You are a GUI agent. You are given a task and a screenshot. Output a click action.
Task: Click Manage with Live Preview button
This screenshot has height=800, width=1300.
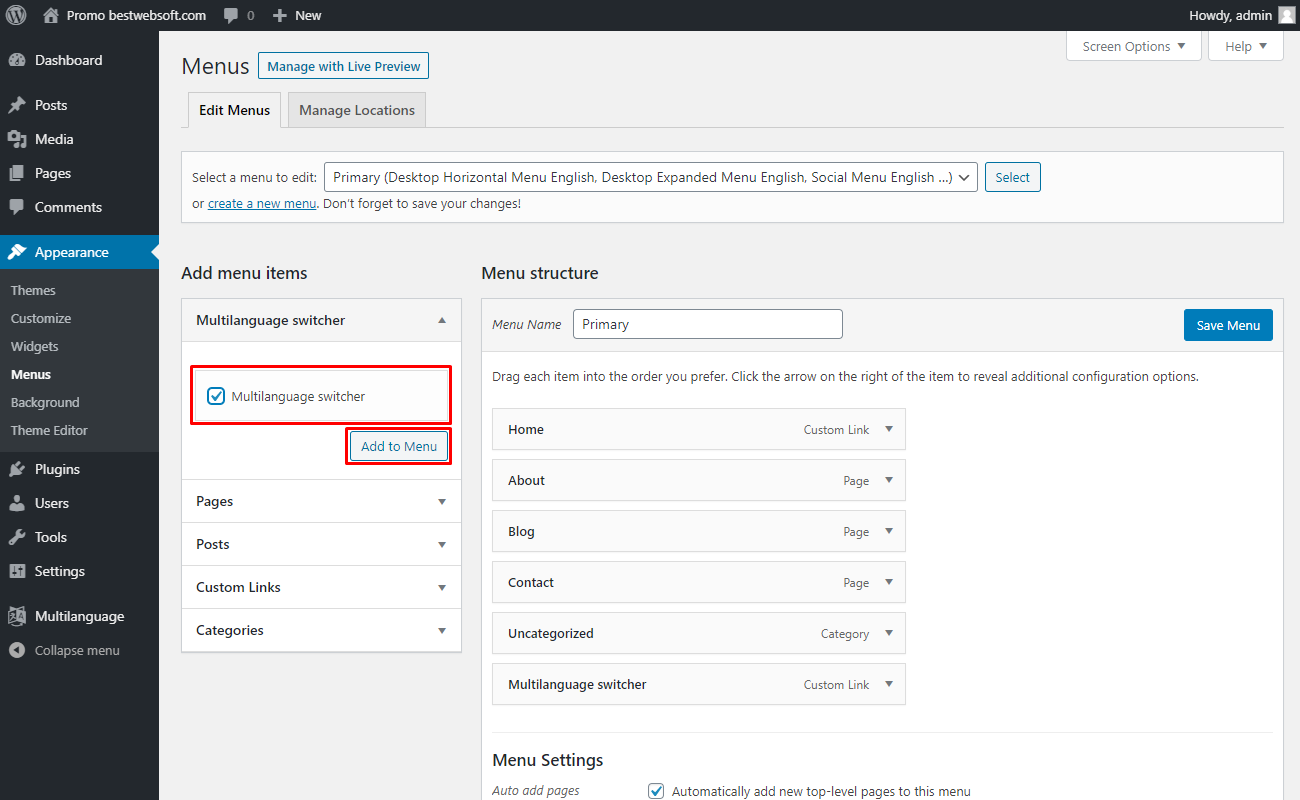coord(344,66)
